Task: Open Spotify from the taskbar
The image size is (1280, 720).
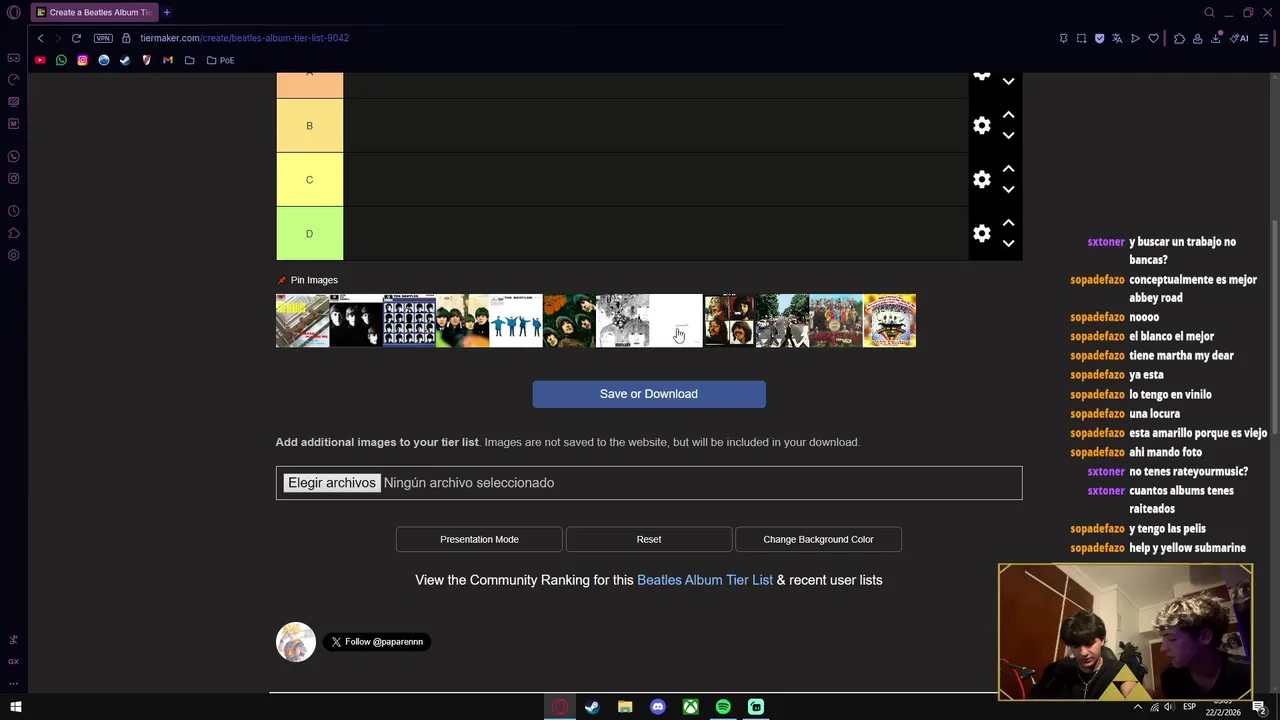Action: click(723, 707)
